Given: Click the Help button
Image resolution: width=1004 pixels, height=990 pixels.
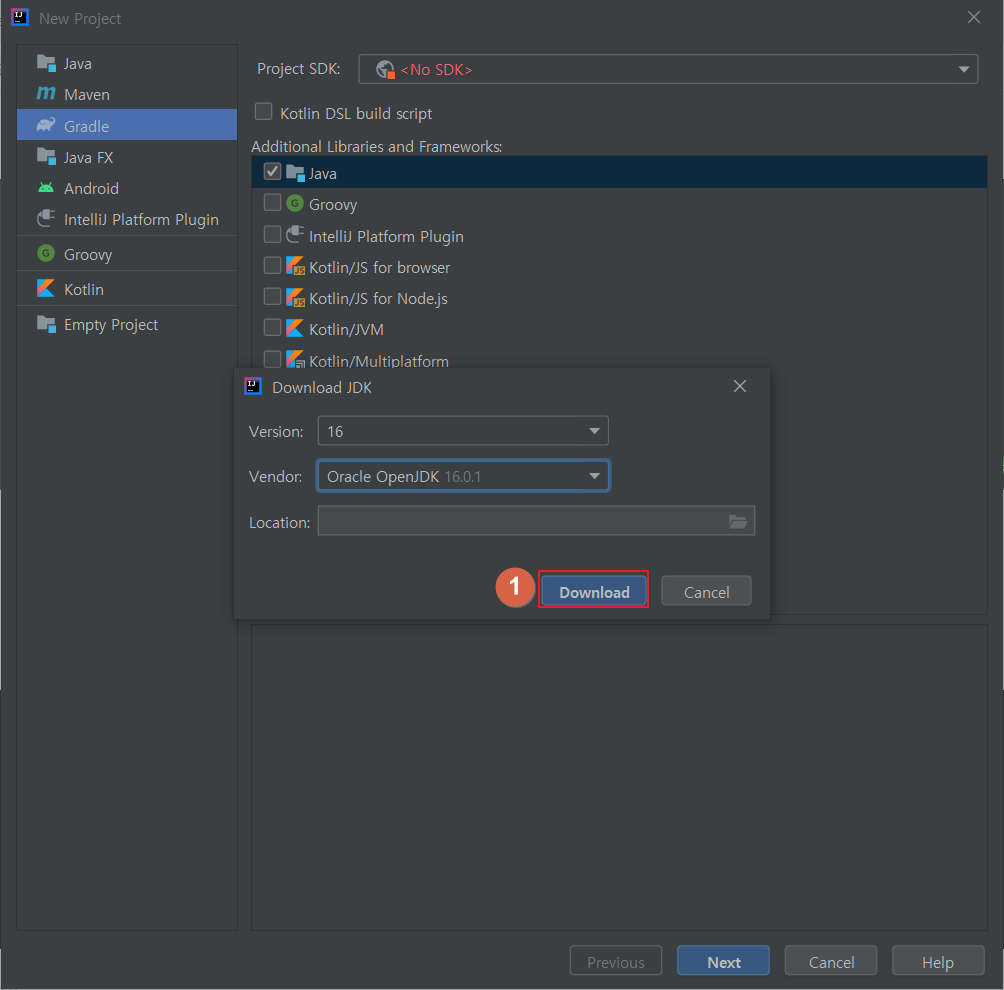Looking at the screenshot, I should point(938,961).
